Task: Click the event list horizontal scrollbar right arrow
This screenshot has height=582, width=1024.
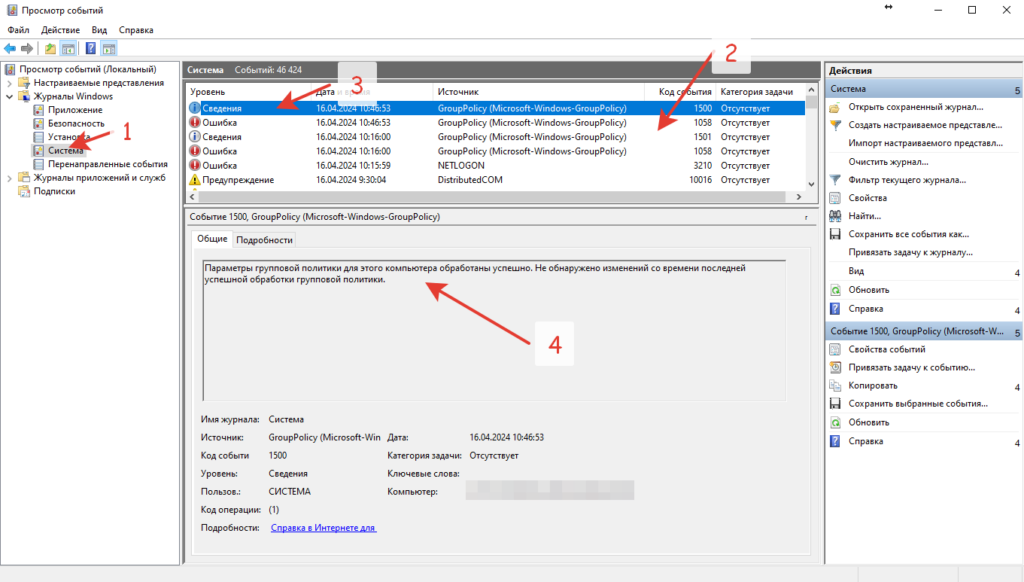Action: [x=799, y=197]
